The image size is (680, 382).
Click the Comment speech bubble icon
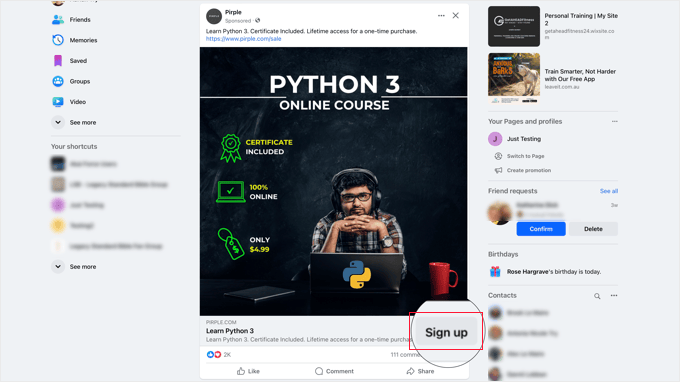click(x=319, y=371)
